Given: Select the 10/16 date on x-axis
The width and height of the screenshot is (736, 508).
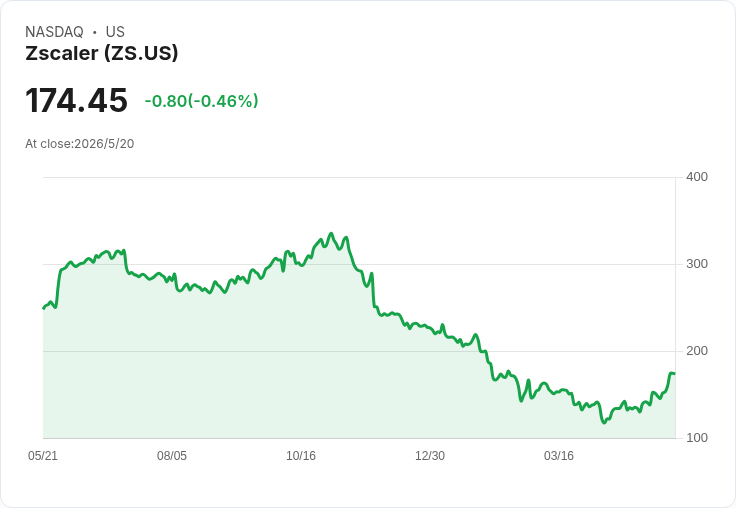Looking at the screenshot, I should click(301, 455).
